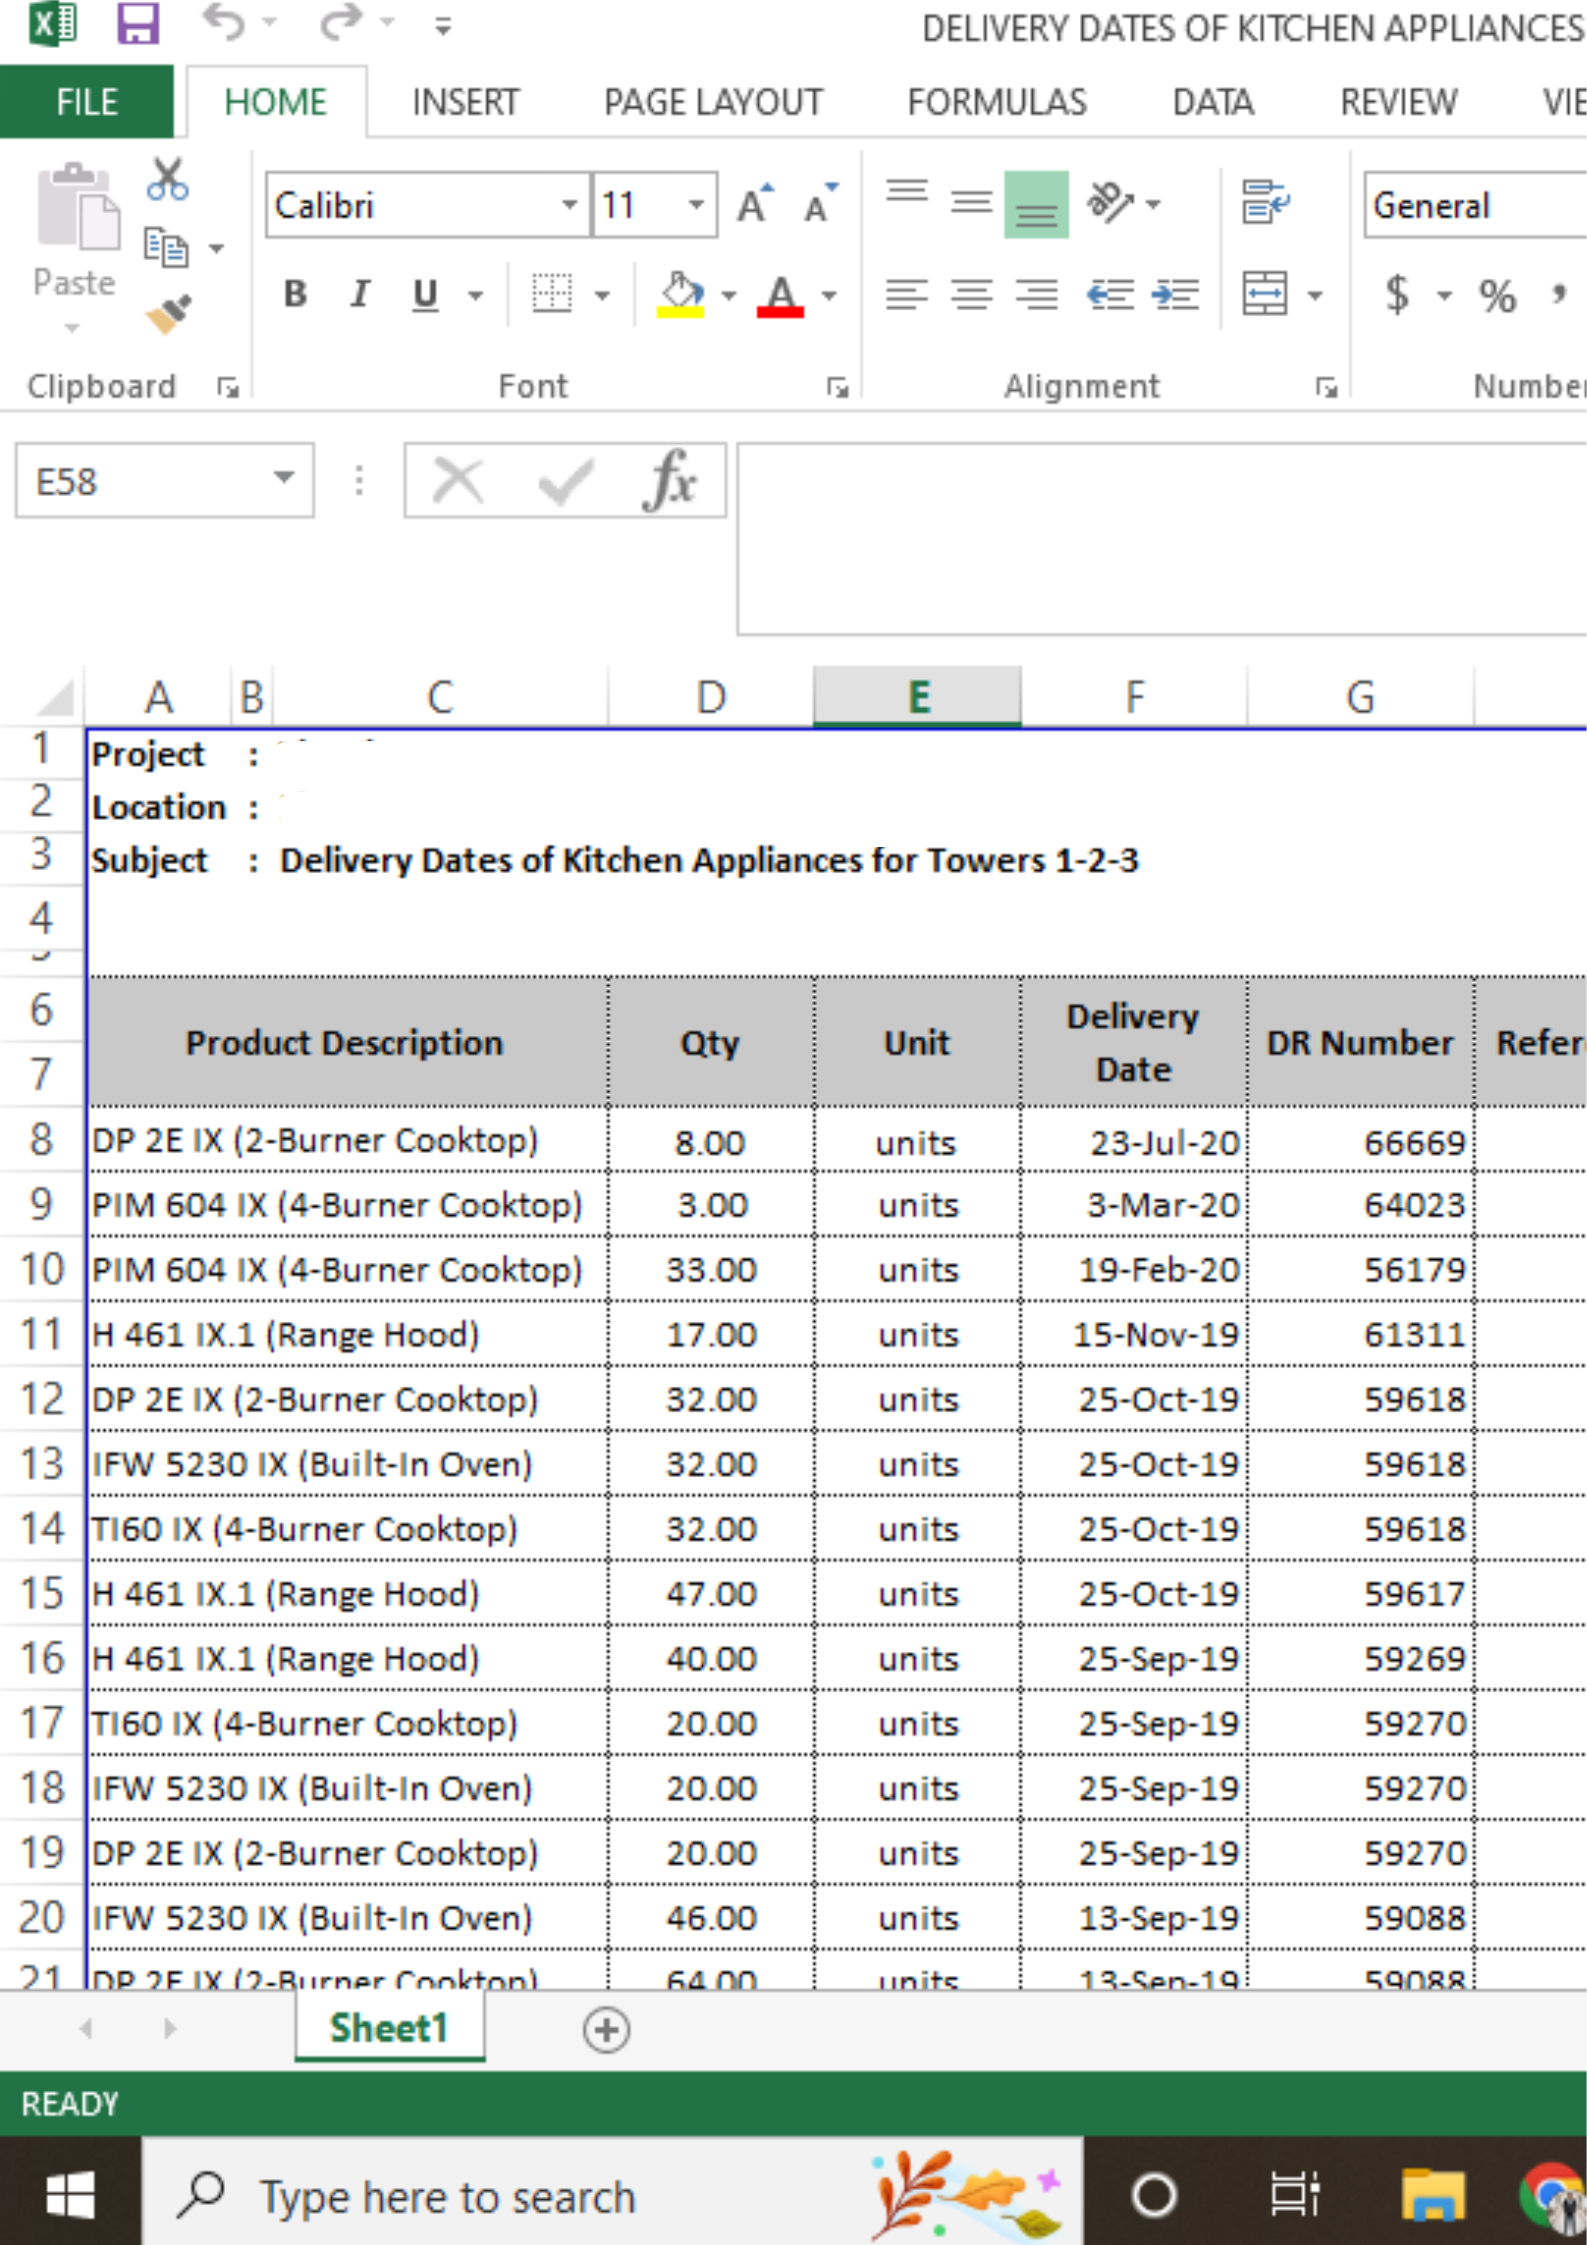The height and width of the screenshot is (2245, 1587).
Task: Open the FILE tab
Action: click(86, 101)
